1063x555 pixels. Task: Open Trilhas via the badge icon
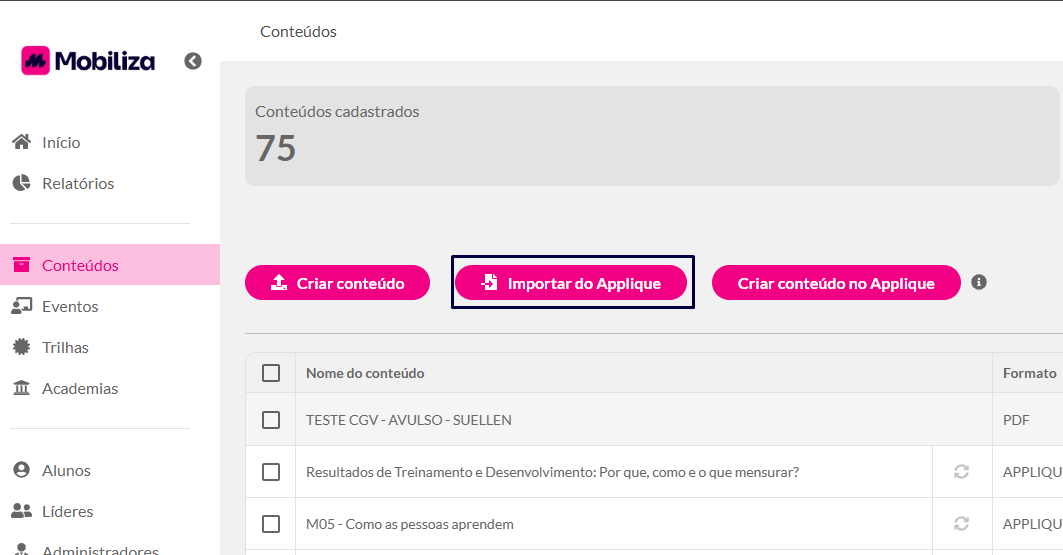point(22,347)
